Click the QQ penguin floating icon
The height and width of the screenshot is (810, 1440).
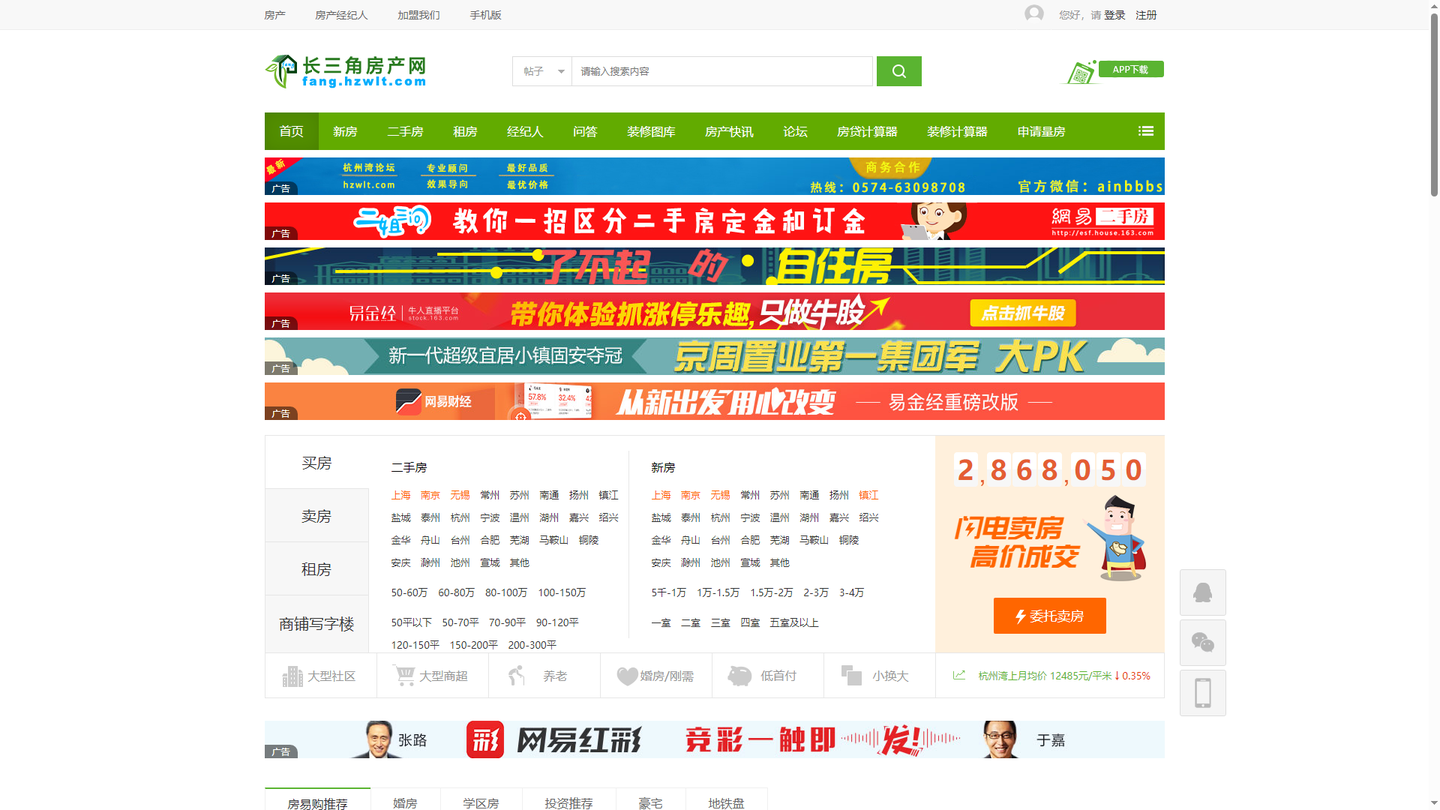pos(1203,592)
